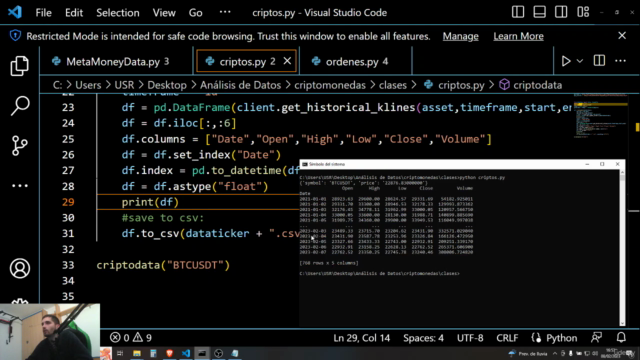Switch to the ordenes.py tab

[356, 62]
